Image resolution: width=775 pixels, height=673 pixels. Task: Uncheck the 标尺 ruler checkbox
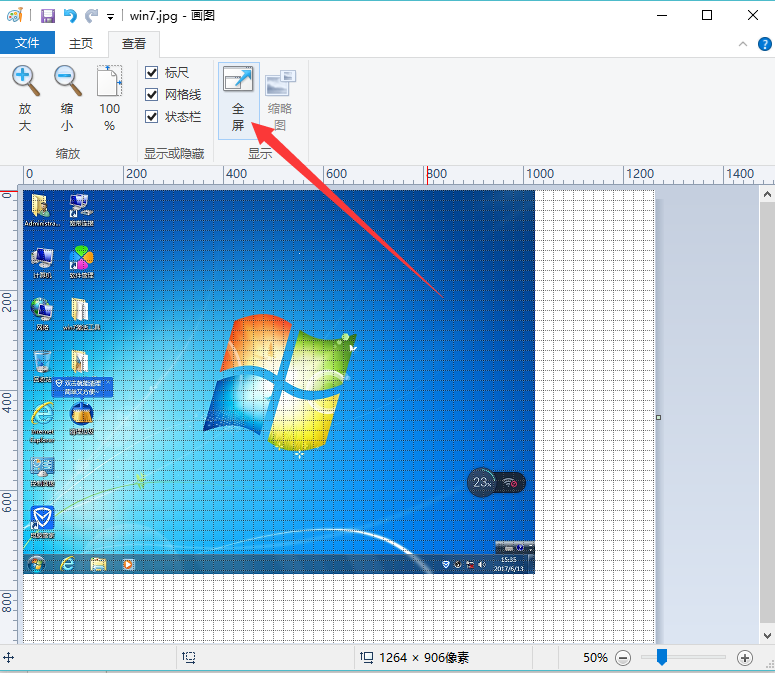click(152, 73)
